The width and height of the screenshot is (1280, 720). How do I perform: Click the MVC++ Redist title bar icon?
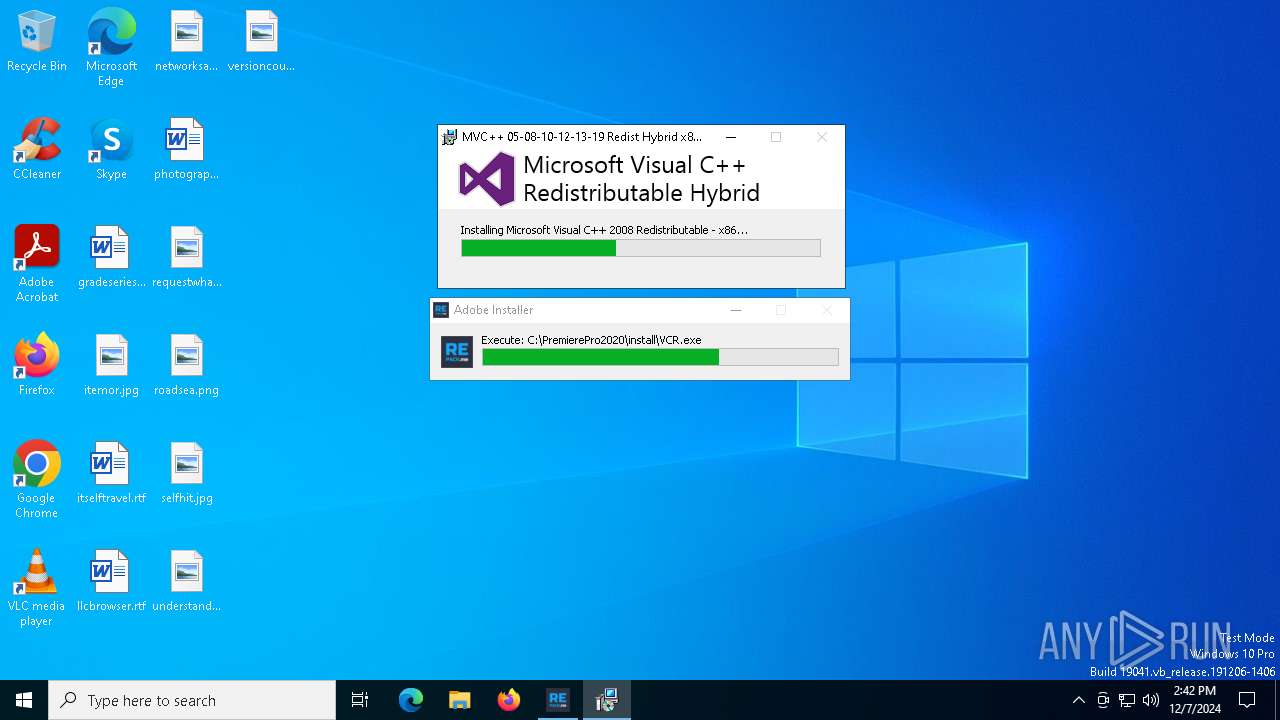point(450,137)
